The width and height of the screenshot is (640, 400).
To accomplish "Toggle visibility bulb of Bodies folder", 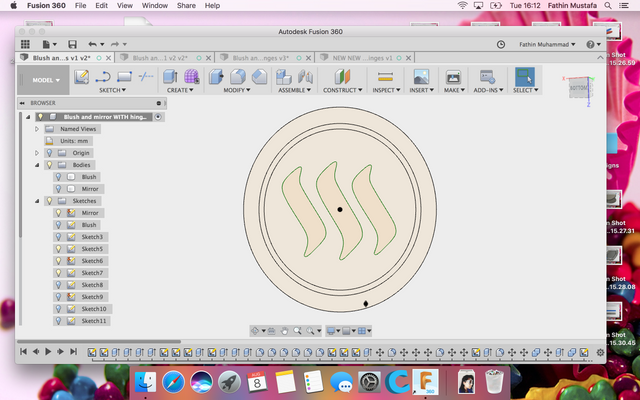I will point(49,165).
